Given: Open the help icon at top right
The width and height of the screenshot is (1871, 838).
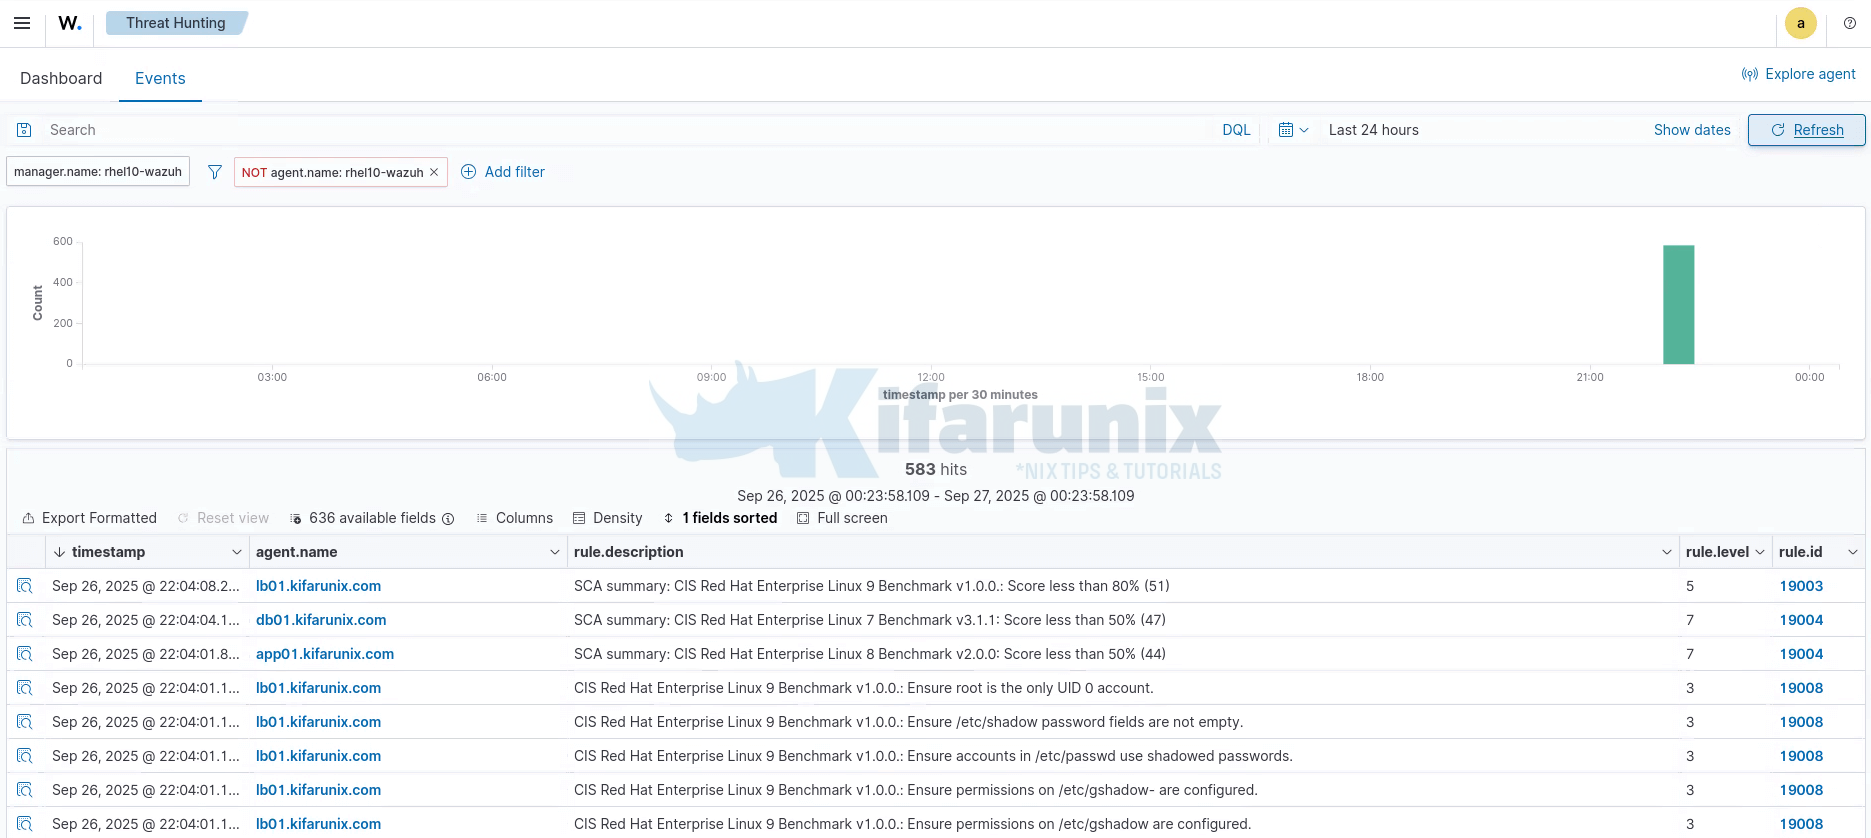Looking at the screenshot, I should coord(1850,23).
